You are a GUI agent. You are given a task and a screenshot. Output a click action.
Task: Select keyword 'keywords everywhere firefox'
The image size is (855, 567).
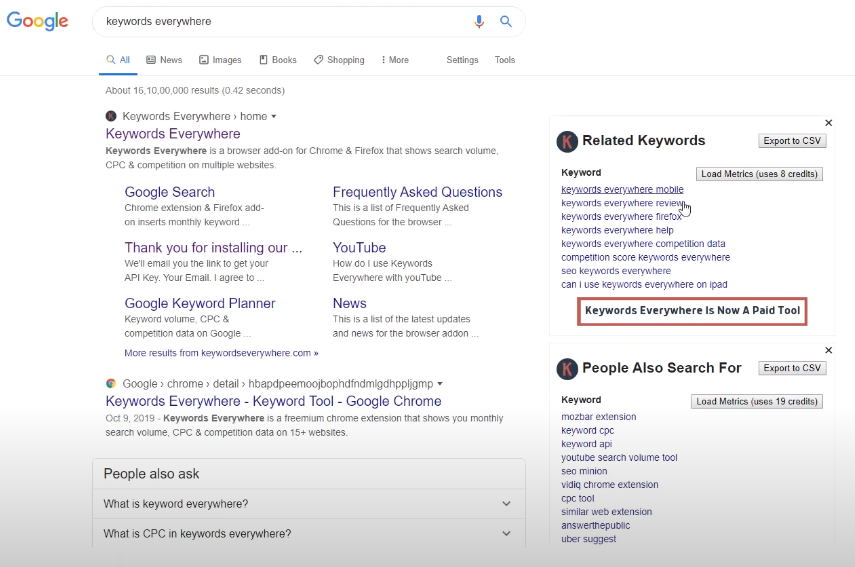click(622, 216)
